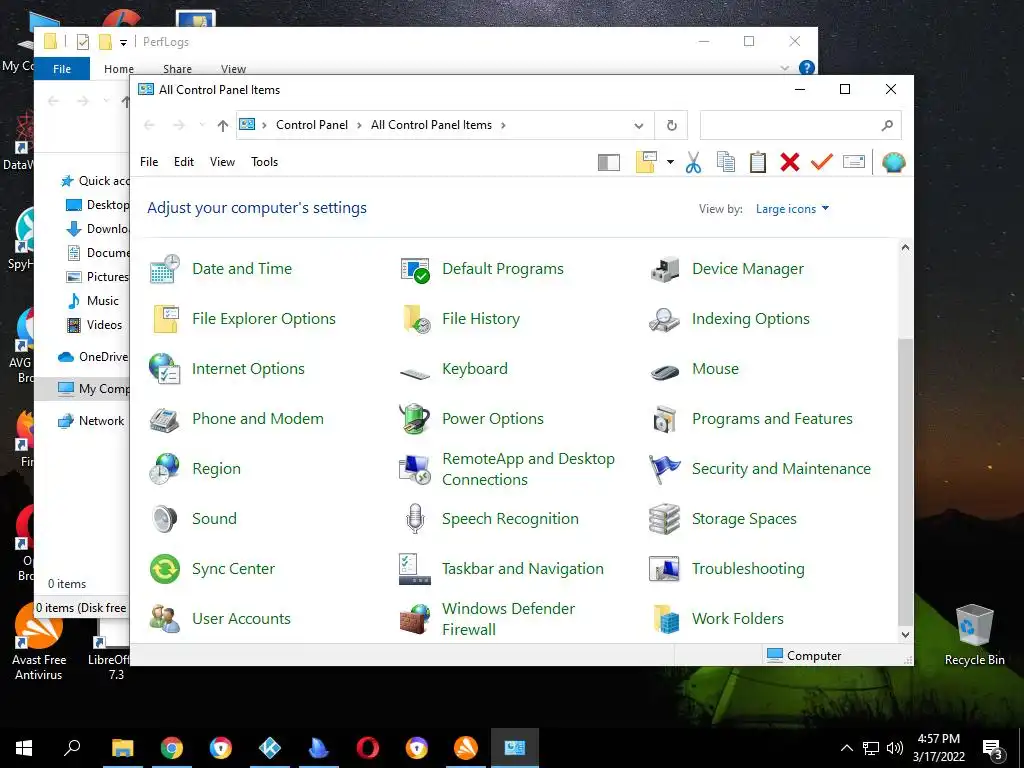Screen dimensions: 1024x768
Task: Click the Control Panel breadcrumb link
Action: click(312, 125)
